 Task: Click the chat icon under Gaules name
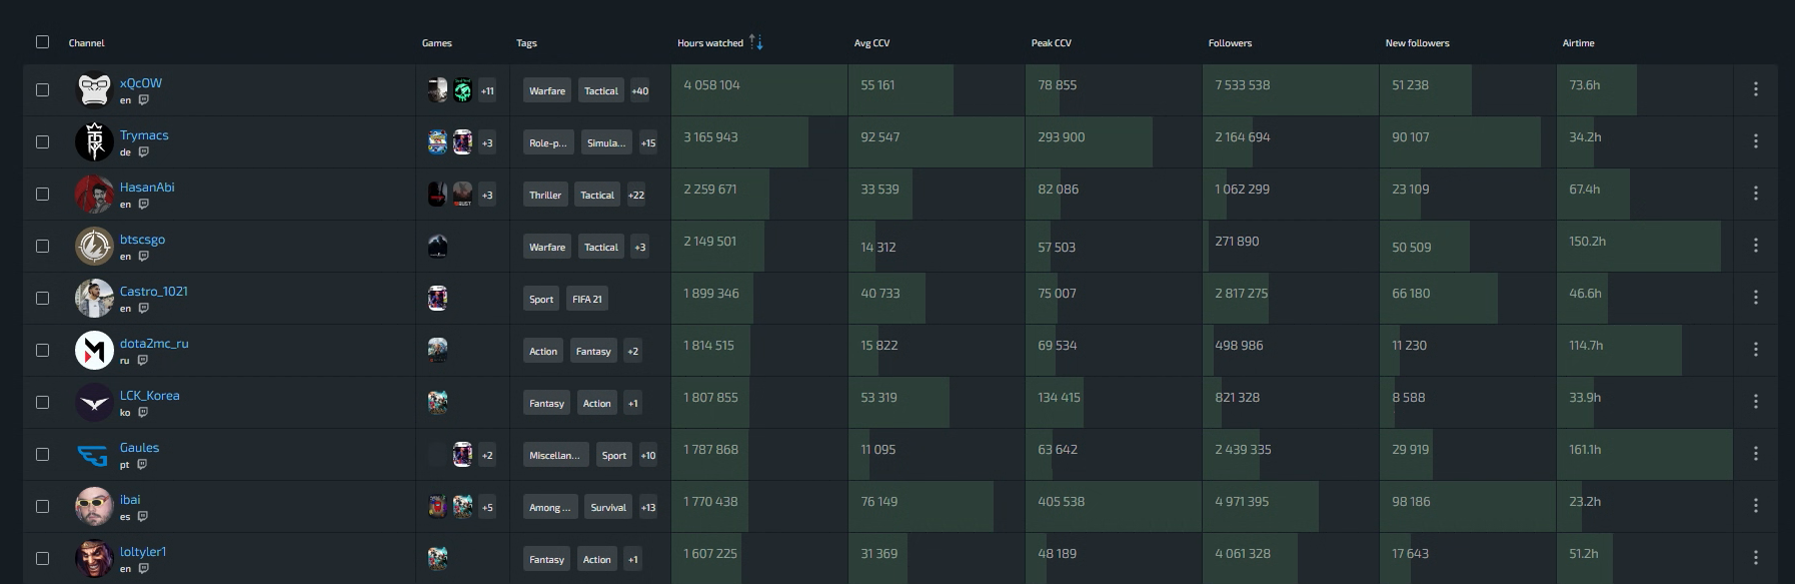142,464
